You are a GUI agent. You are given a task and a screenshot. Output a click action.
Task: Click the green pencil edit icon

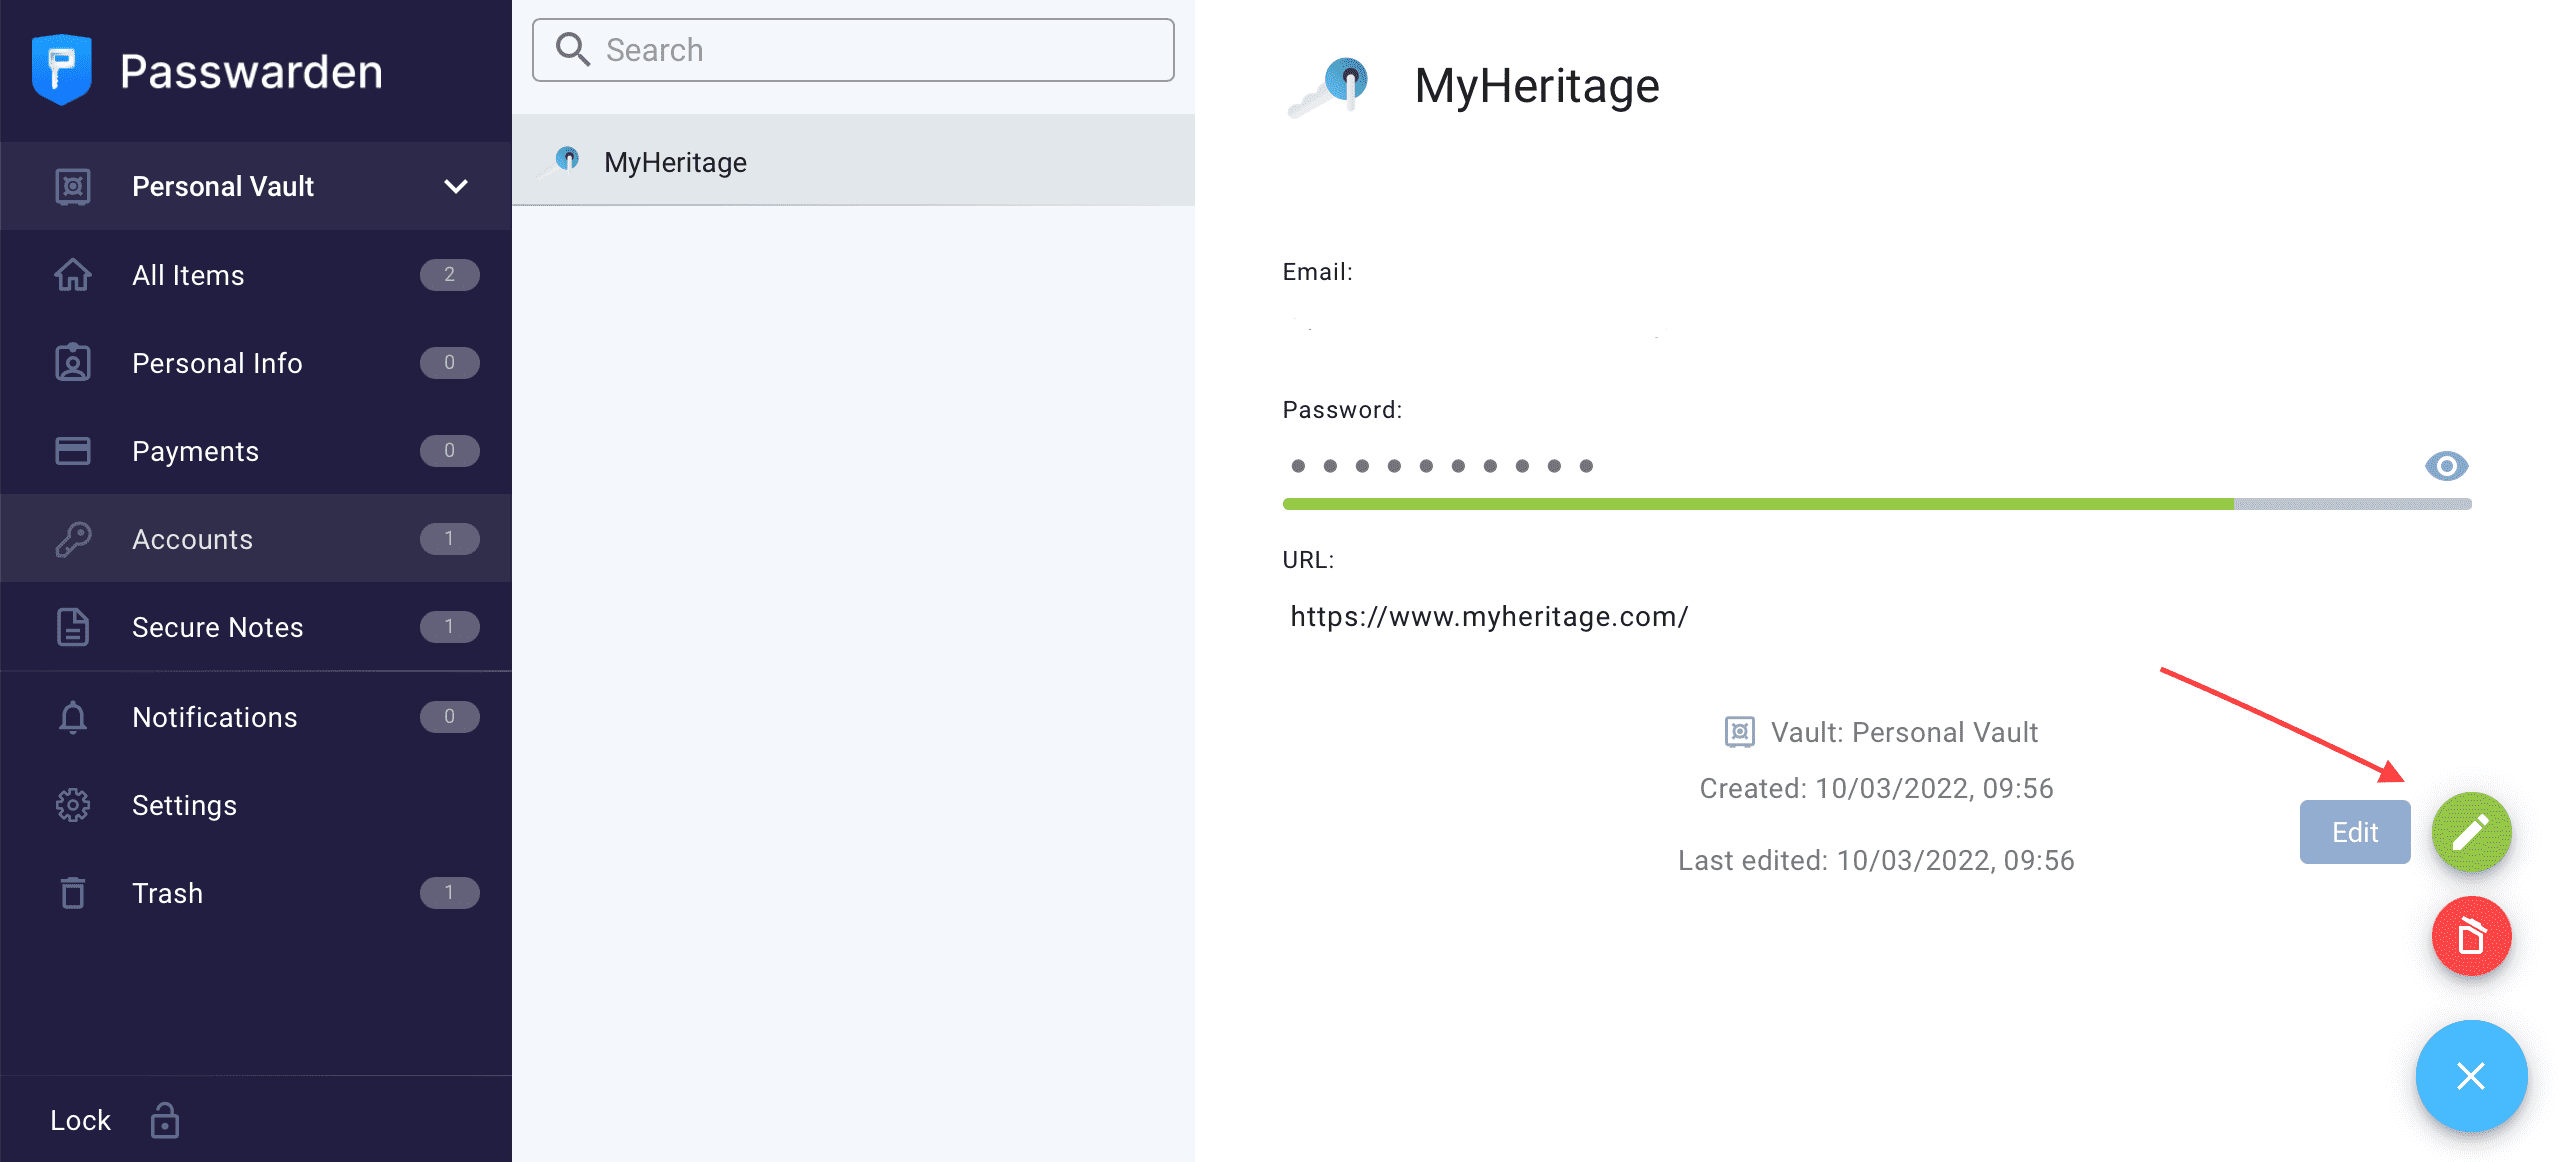tap(2470, 831)
